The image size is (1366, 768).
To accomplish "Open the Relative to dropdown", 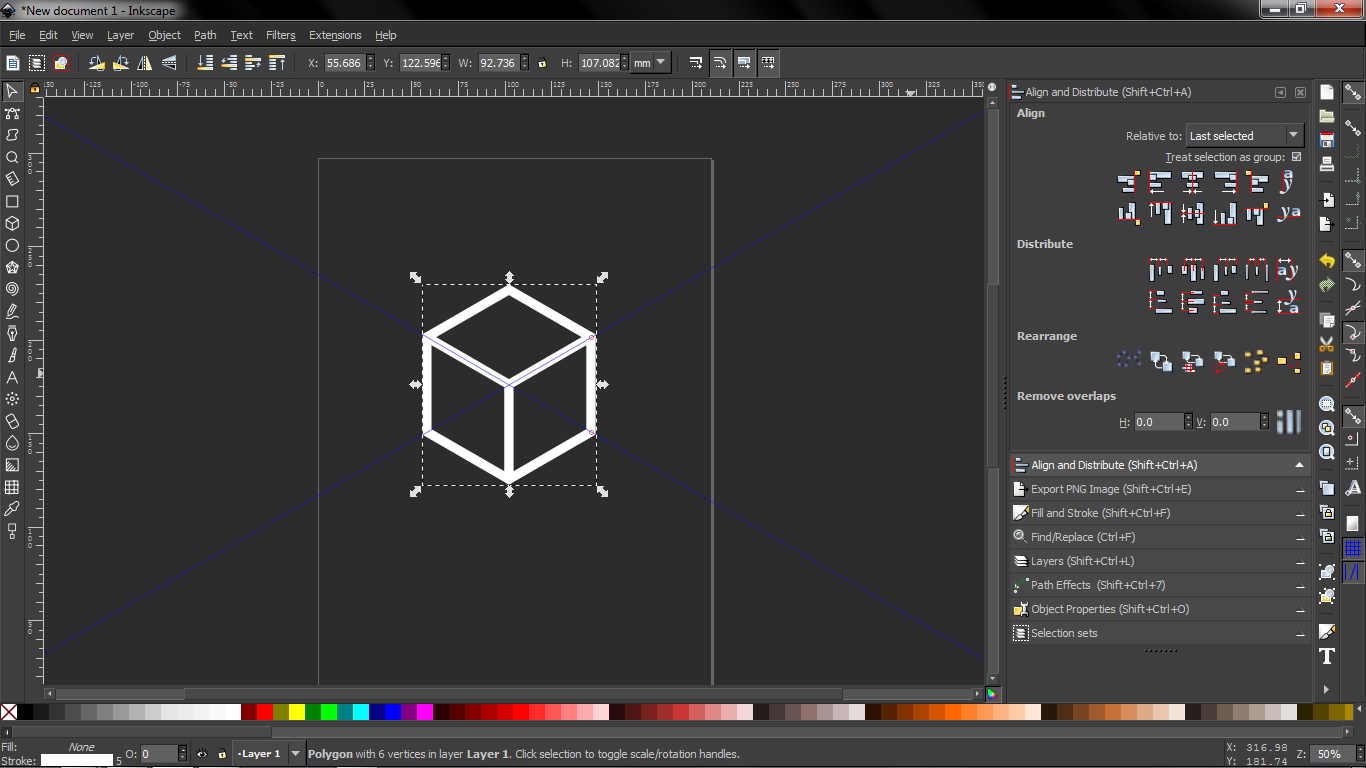I will pos(1245,135).
